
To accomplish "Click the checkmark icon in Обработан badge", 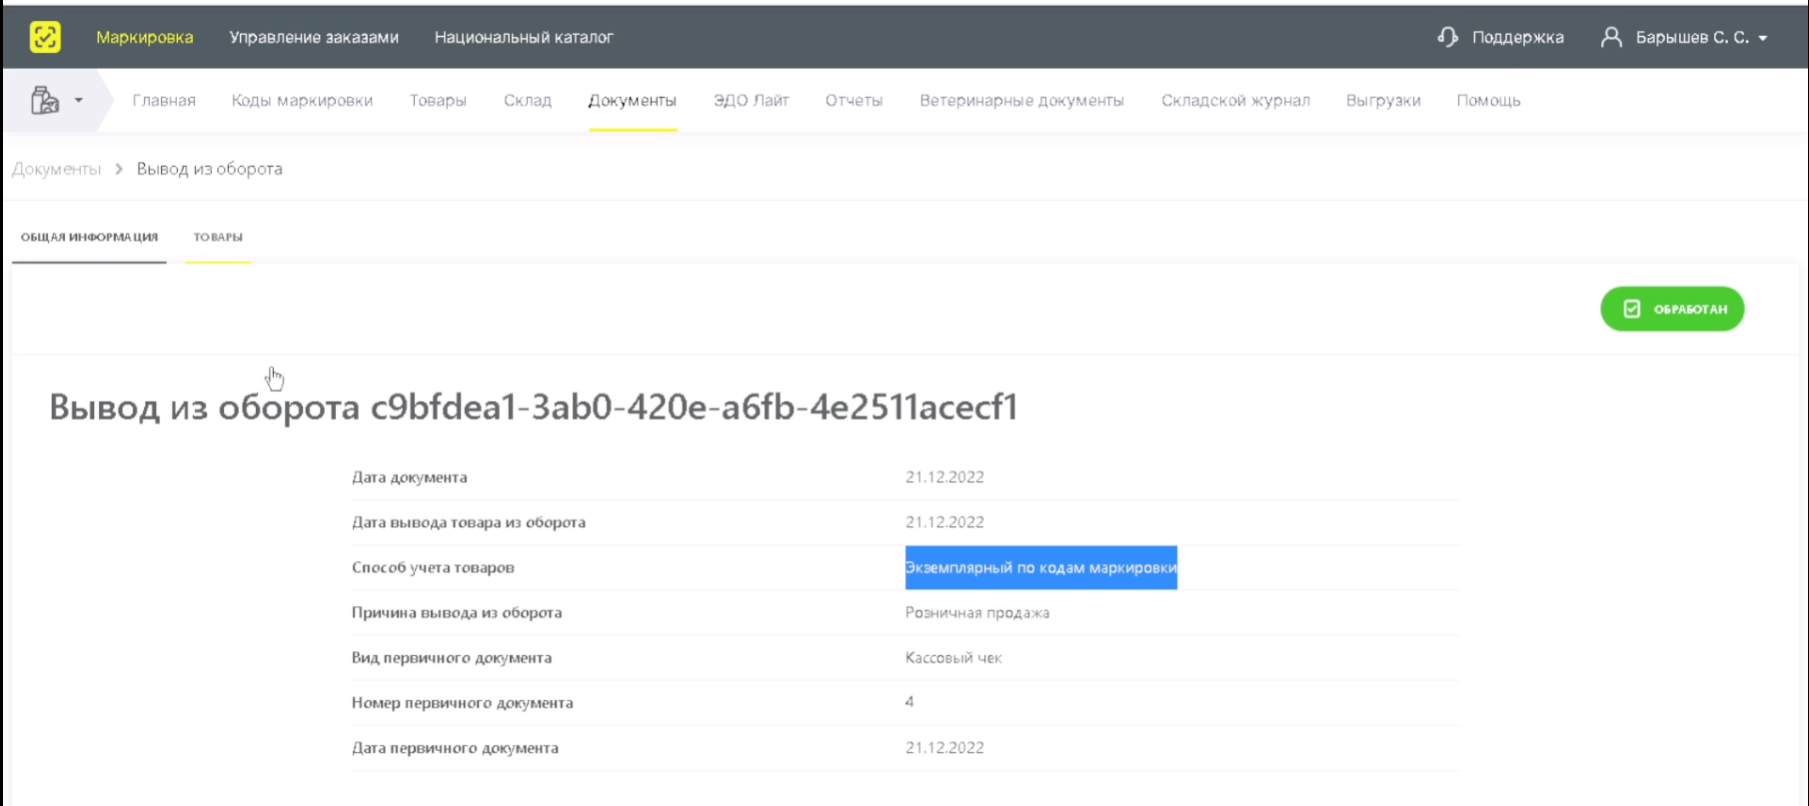I will (x=1632, y=309).
